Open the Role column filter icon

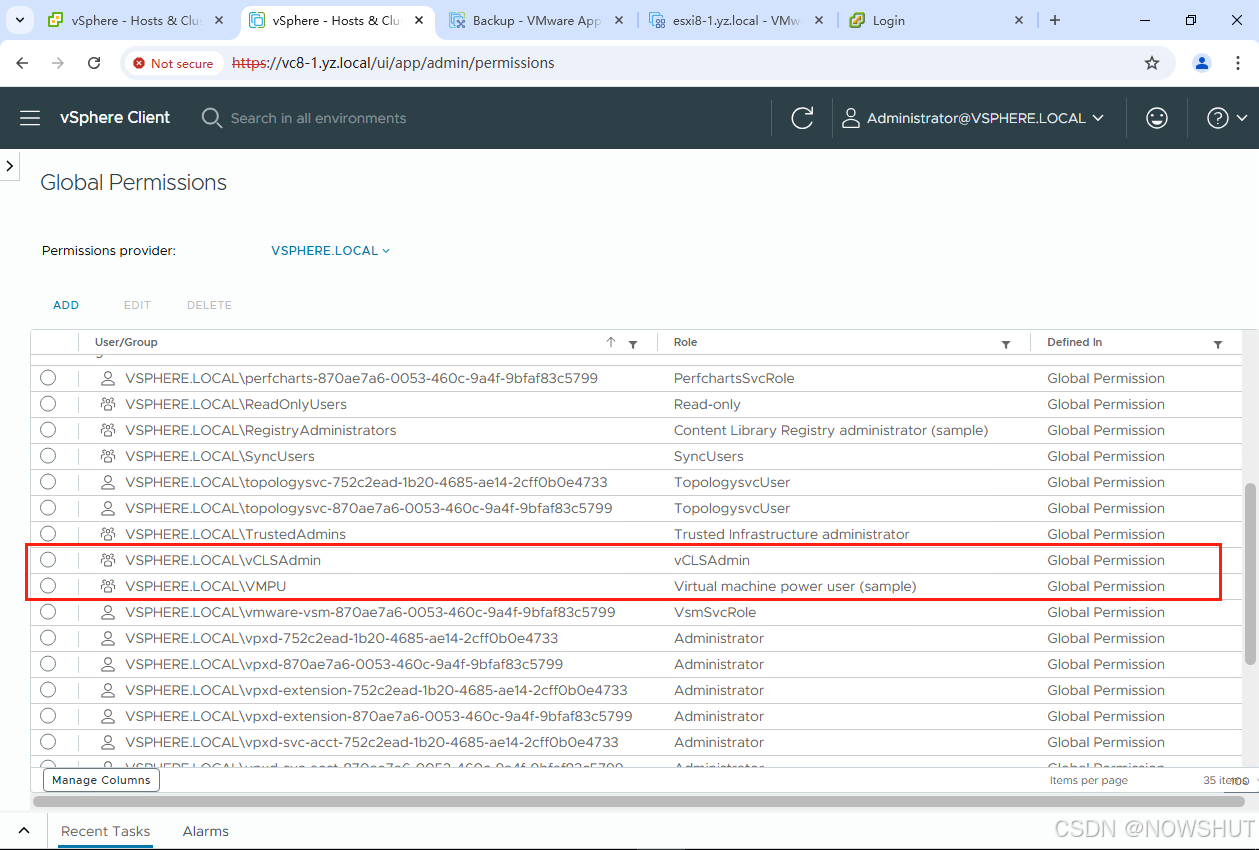point(1006,344)
